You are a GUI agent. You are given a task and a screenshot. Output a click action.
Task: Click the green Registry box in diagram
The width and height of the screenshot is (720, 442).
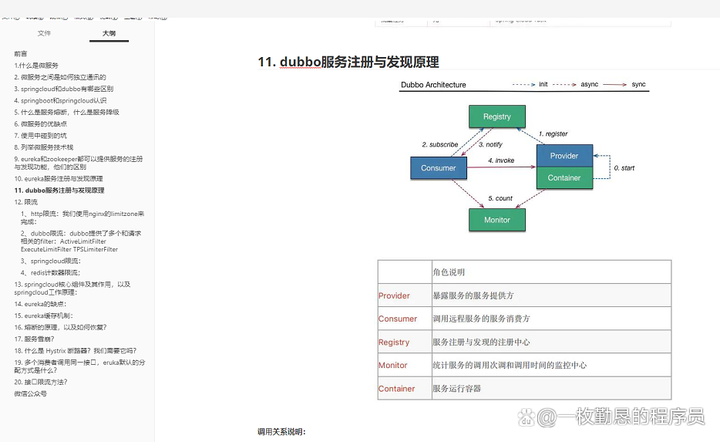point(497,117)
